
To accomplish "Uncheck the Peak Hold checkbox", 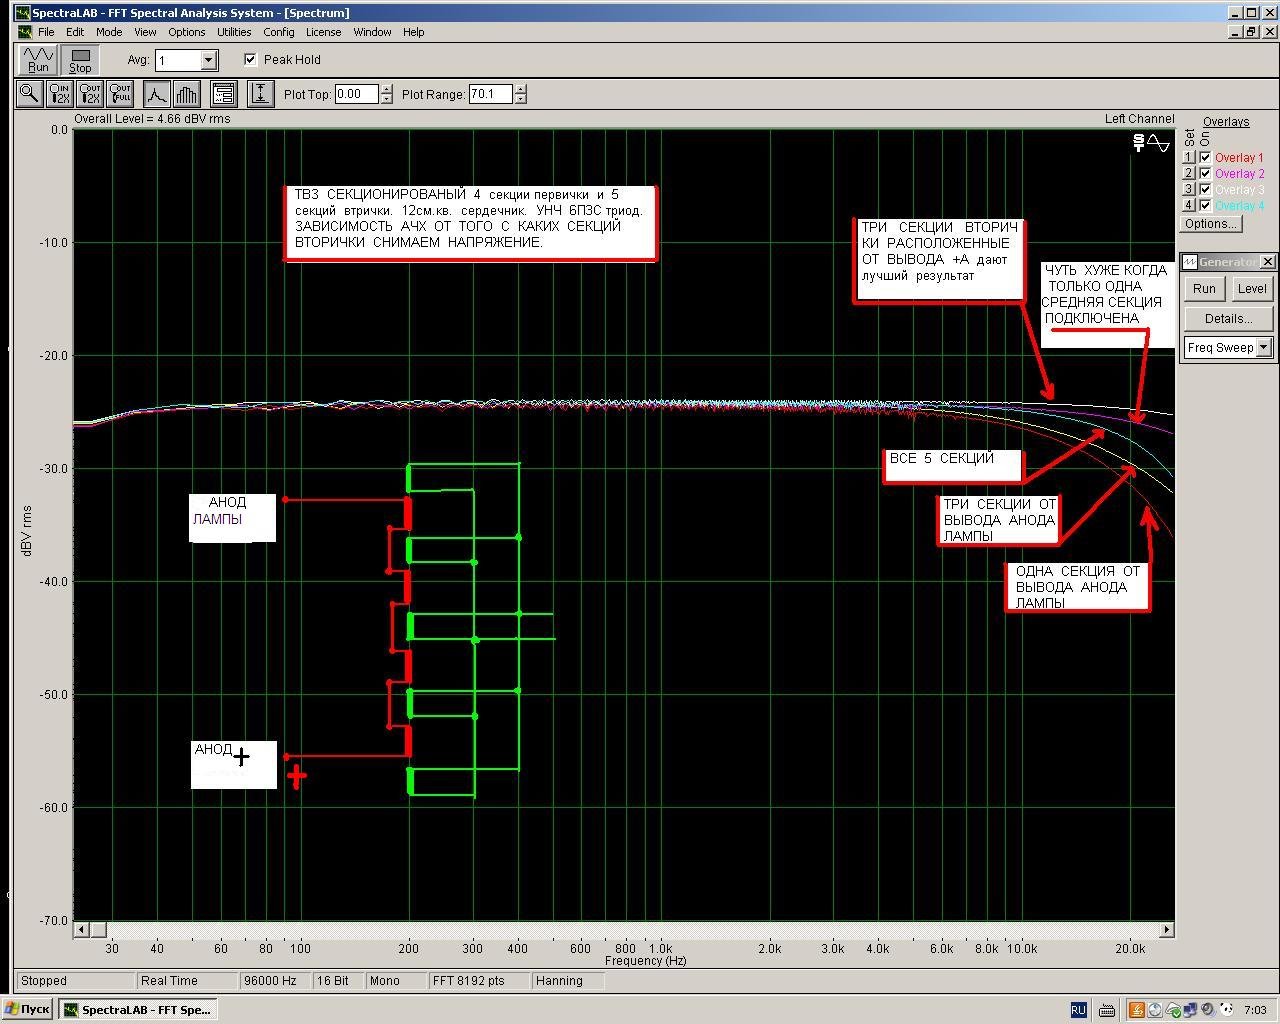I will point(250,60).
